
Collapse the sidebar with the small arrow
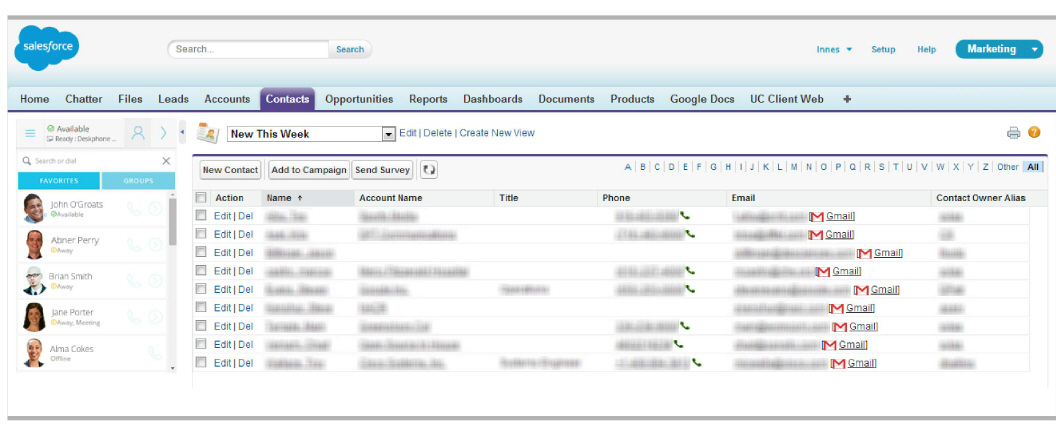(x=182, y=132)
